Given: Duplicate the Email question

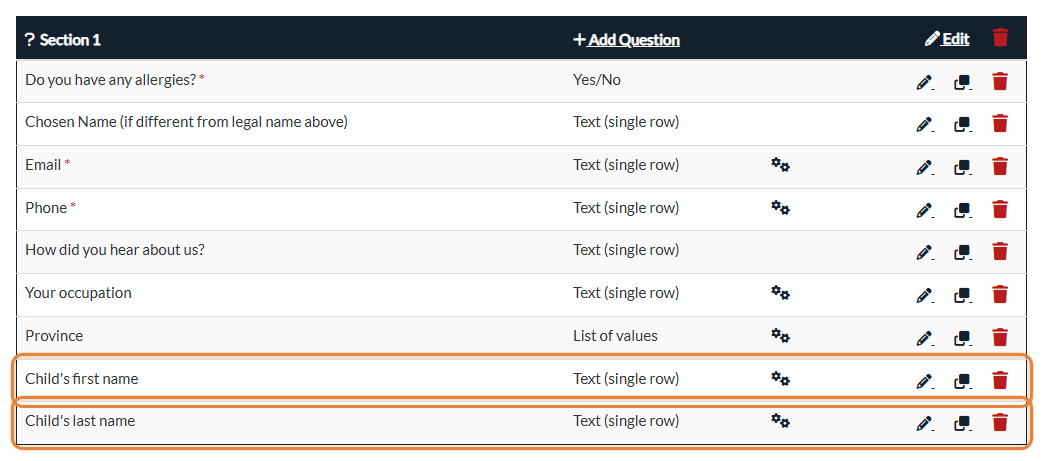Looking at the screenshot, I should pyautogui.click(x=962, y=167).
